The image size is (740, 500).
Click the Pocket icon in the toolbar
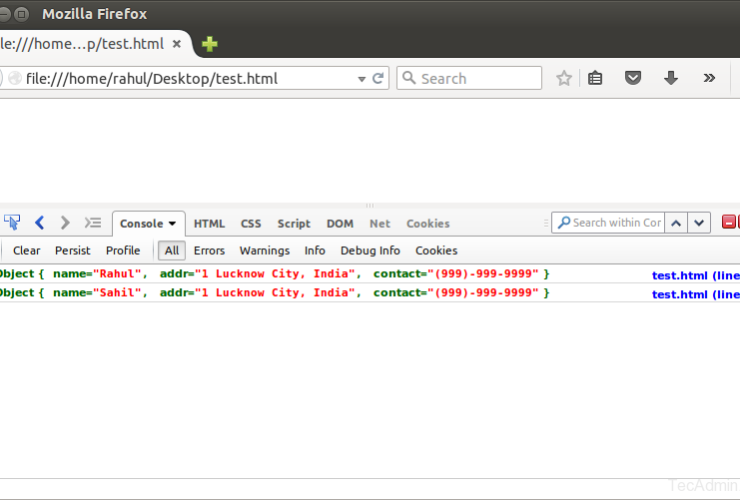pyautogui.click(x=633, y=78)
